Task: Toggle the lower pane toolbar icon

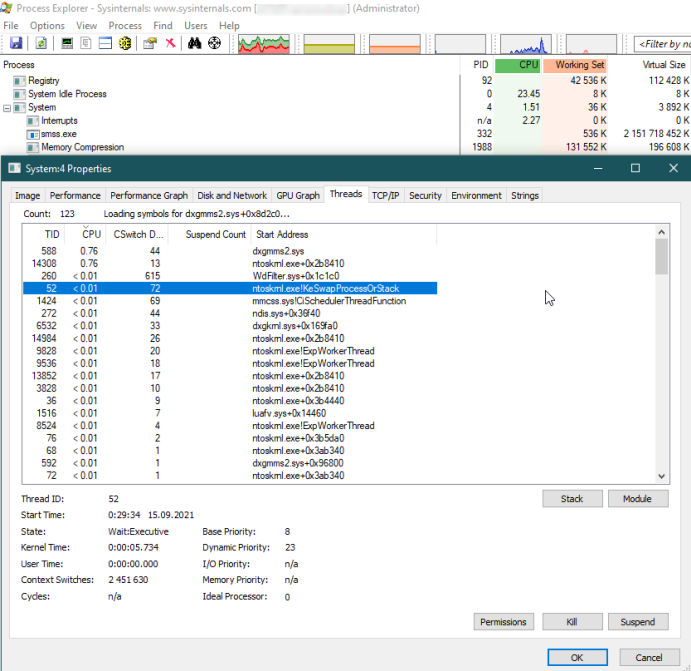Action: pyautogui.click(x=105, y=43)
